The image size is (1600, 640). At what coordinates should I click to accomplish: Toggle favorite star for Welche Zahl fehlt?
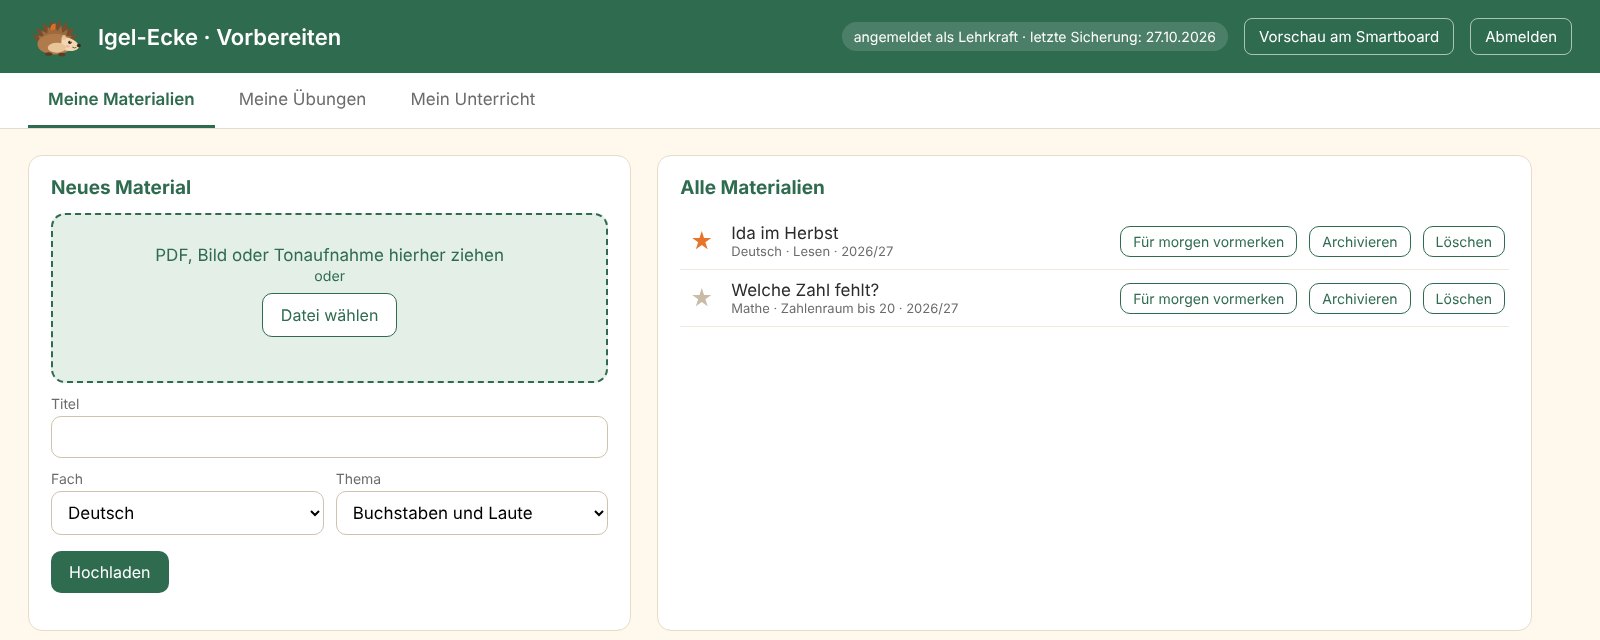pyautogui.click(x=702, y=298)
